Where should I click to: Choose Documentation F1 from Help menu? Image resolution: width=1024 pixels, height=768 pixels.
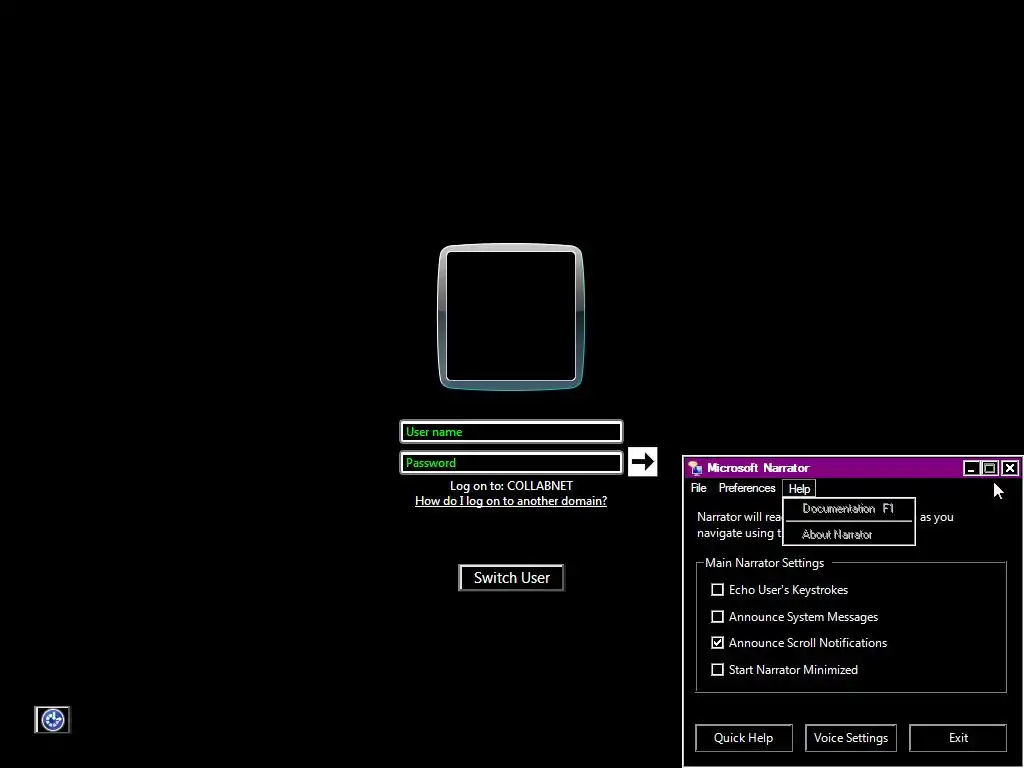point(848,509)
